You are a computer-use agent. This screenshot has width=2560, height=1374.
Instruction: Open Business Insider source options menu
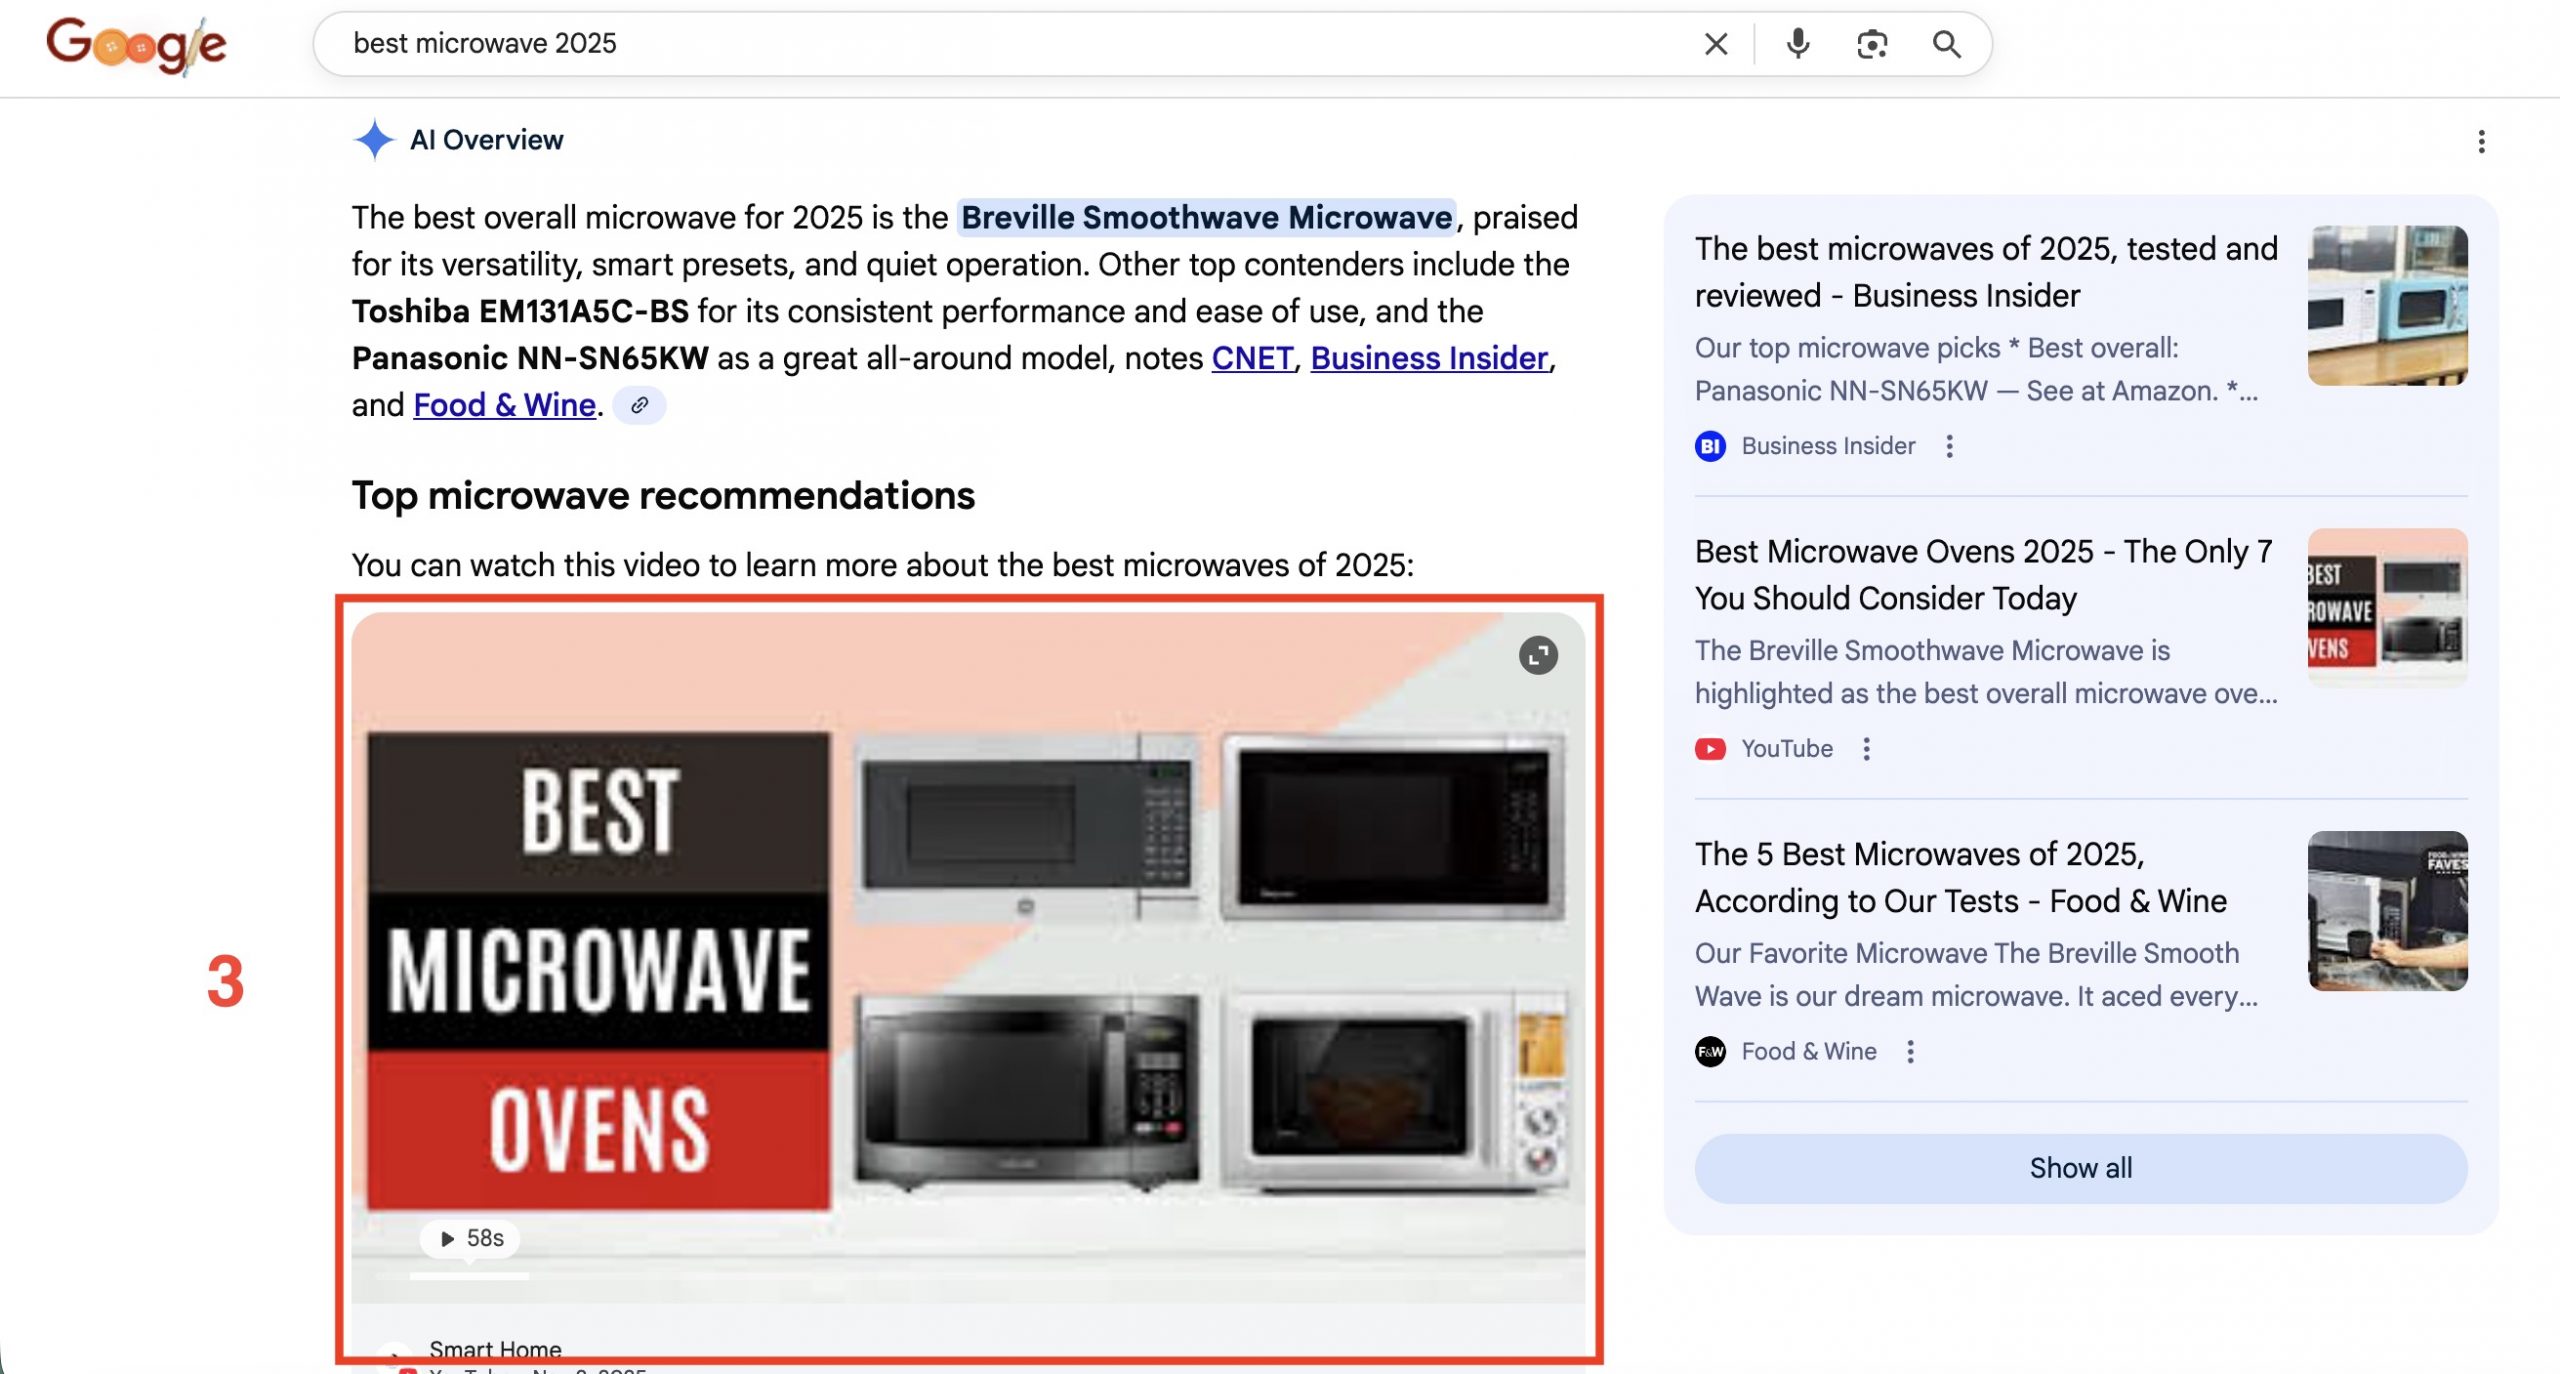pos(1949,446)
